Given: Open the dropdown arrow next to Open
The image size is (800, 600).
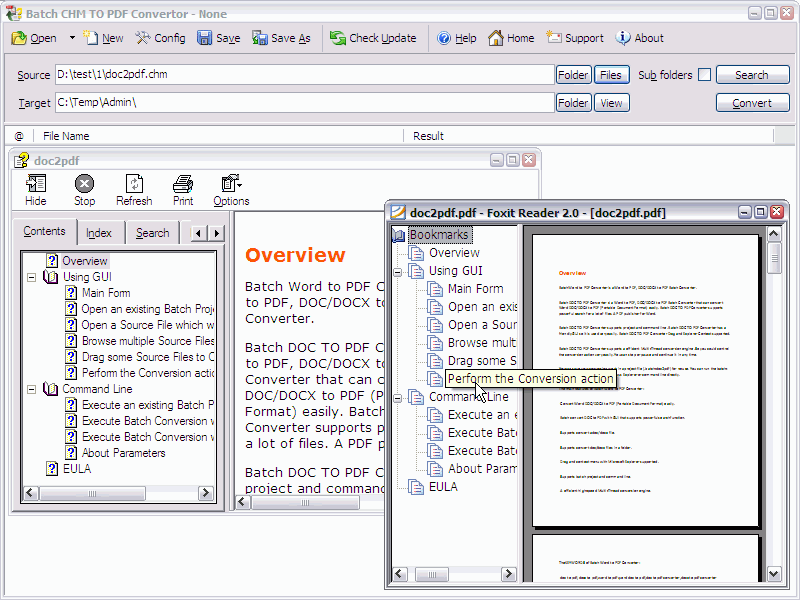Looking at the screenshot, I should pos(72,38).
